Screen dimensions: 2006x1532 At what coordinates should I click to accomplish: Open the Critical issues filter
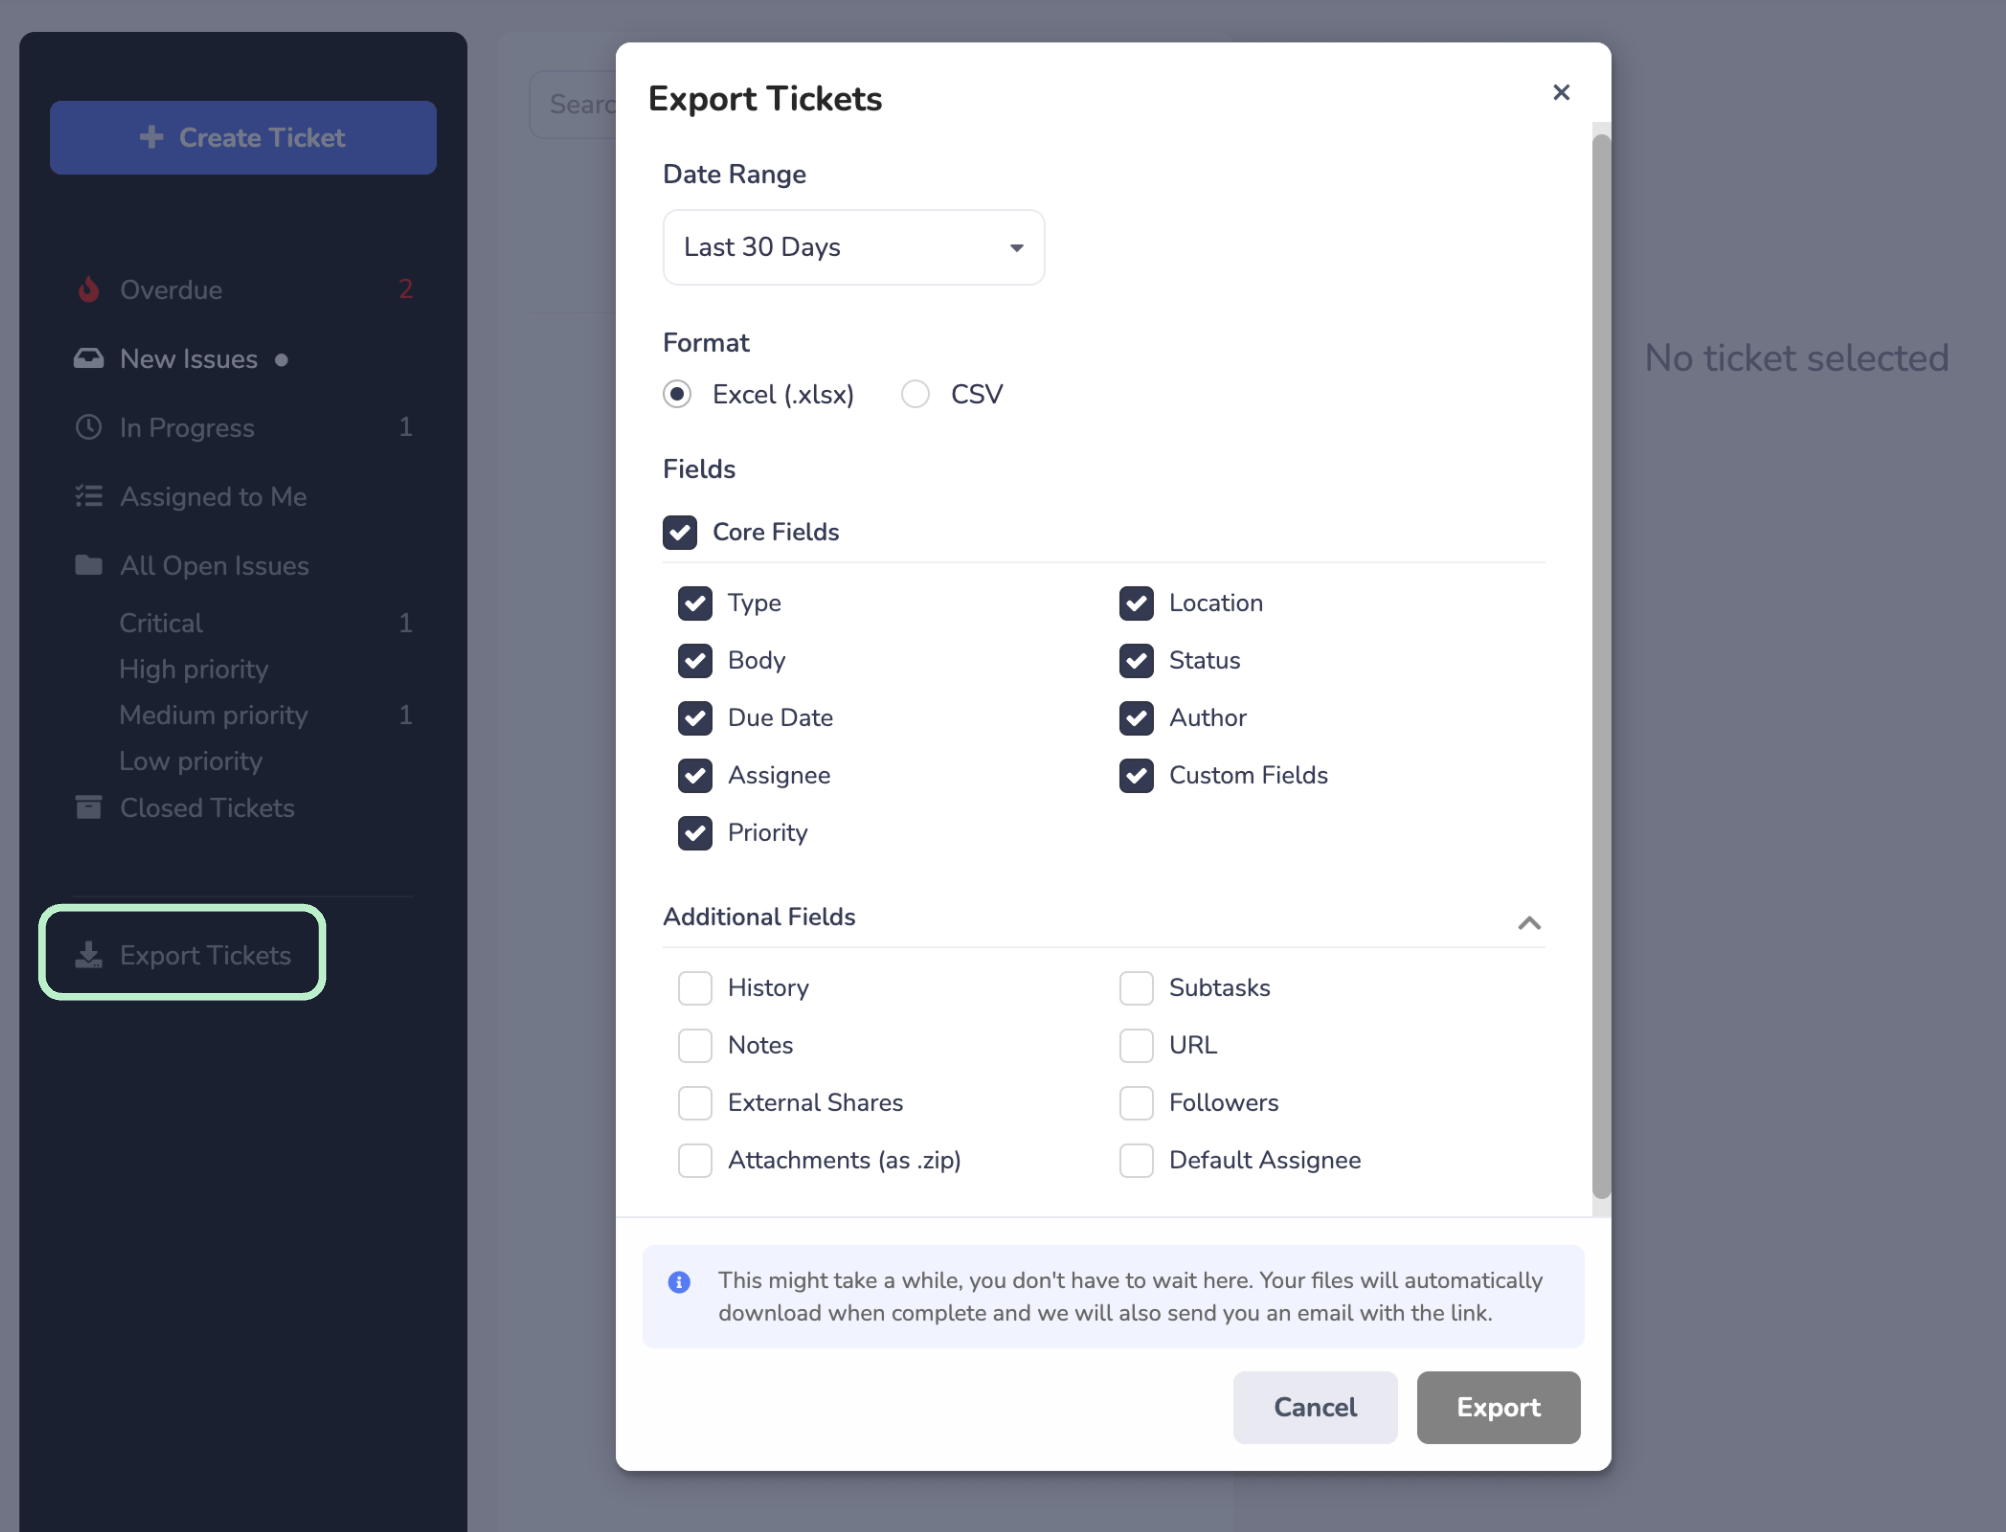coord(161,623)
